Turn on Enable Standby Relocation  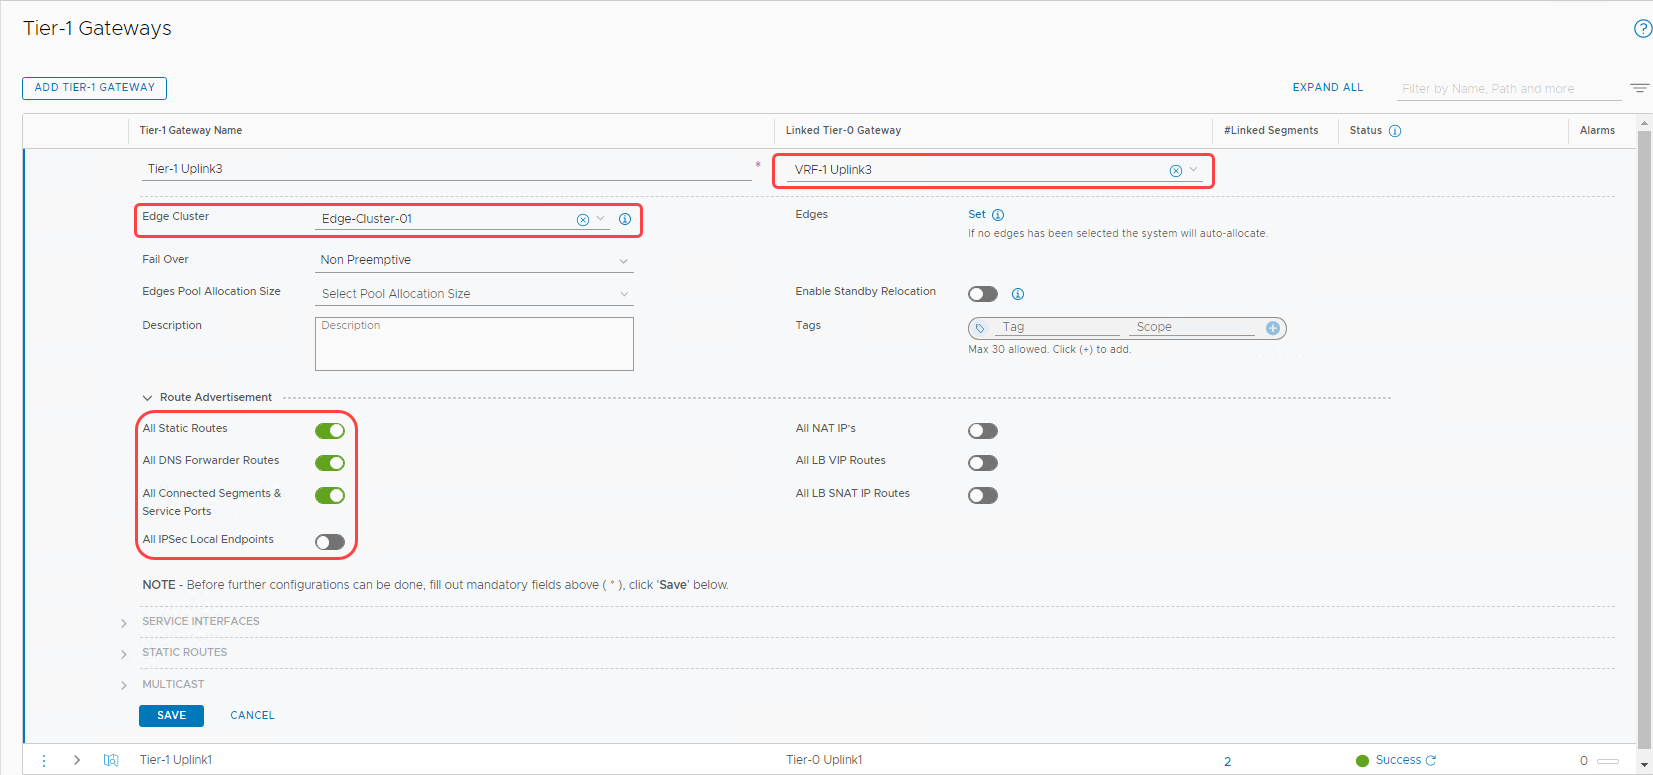tap(983, 294)
